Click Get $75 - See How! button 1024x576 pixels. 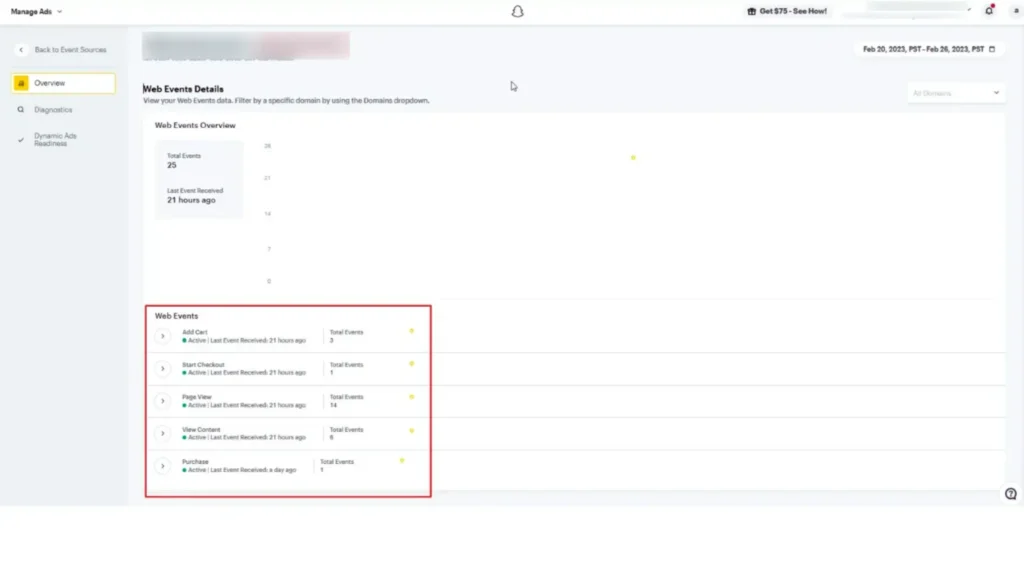[x=787, y=11]
